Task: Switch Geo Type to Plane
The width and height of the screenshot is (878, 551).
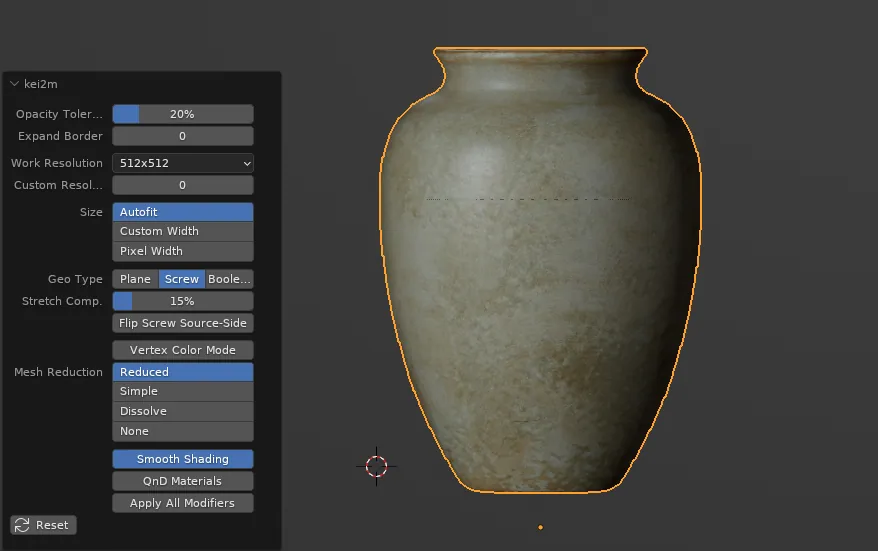Action: 135,279
